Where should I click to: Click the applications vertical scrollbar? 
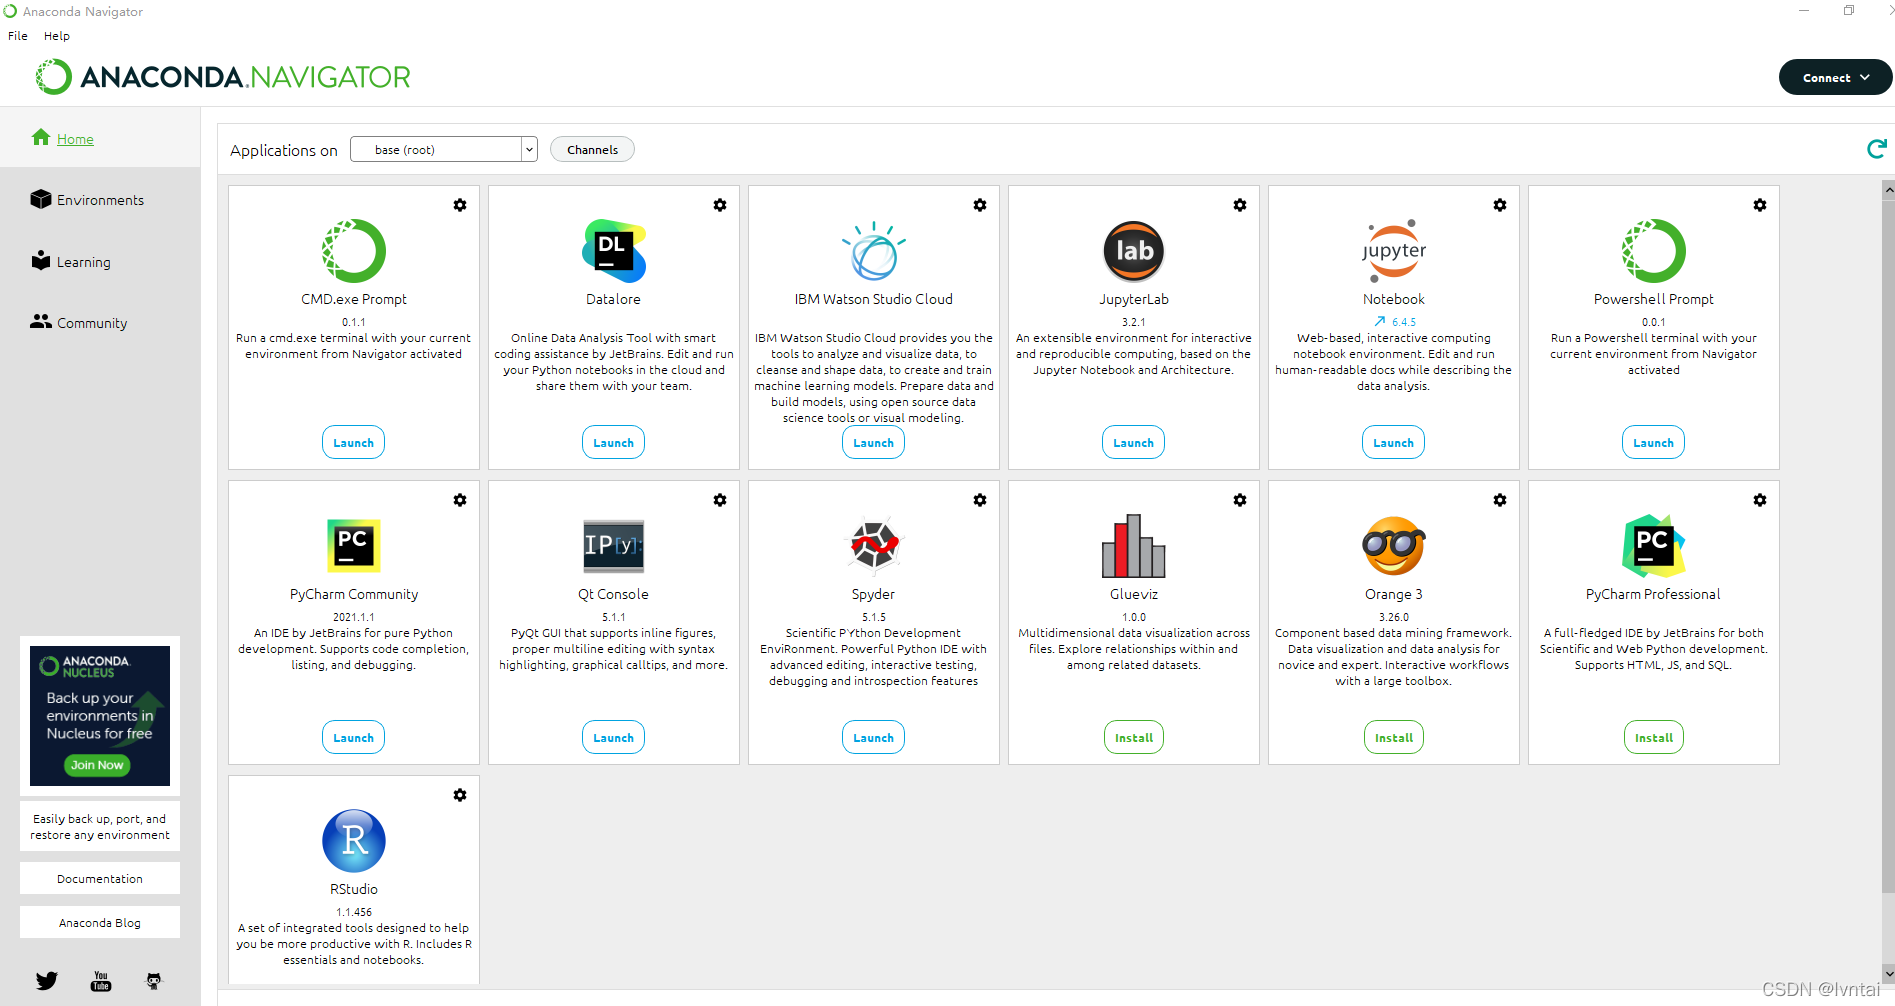click(1888, 545)
